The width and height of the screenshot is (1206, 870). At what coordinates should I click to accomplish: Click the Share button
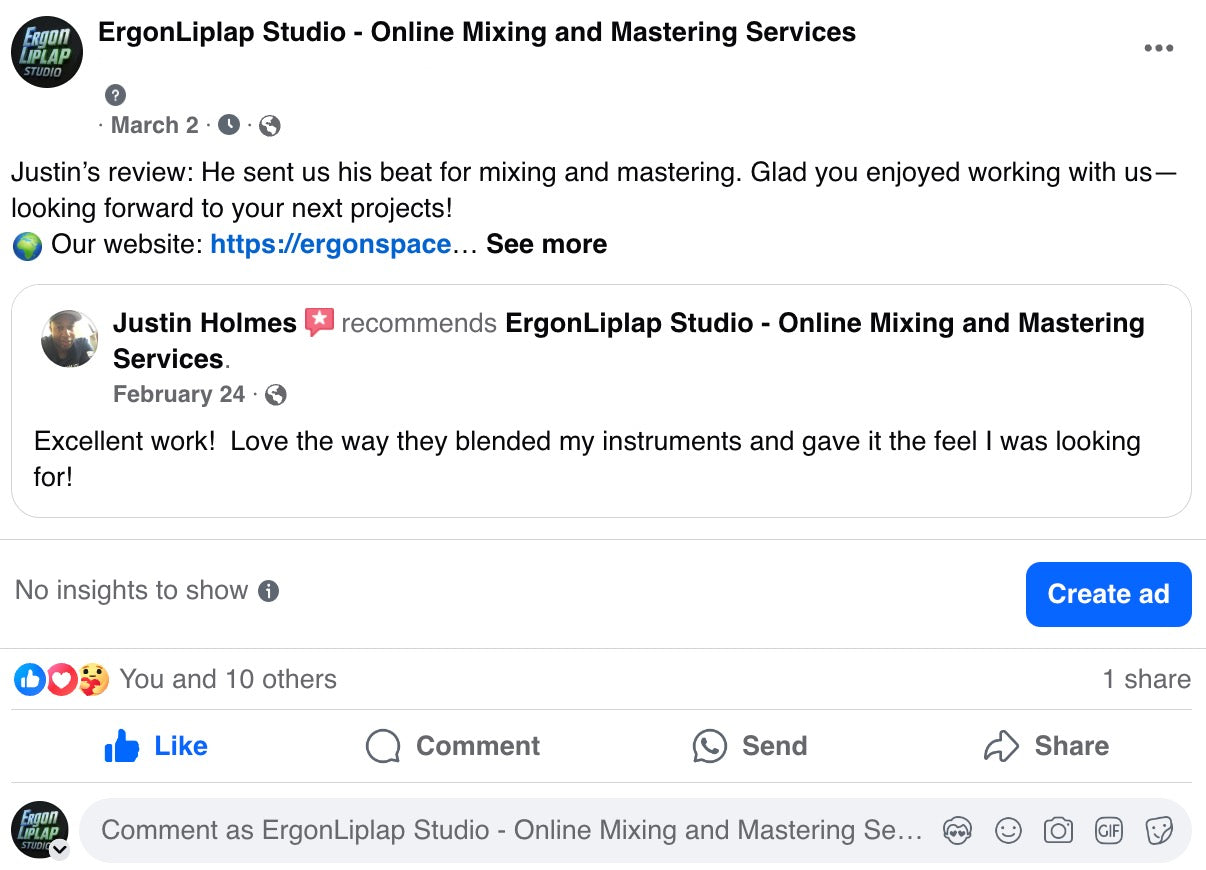coord(1047,746)
